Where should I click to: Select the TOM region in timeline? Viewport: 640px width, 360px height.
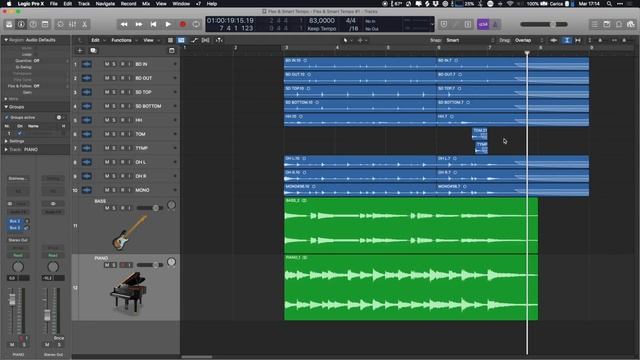pyautogui.click(x=480, y=133)
